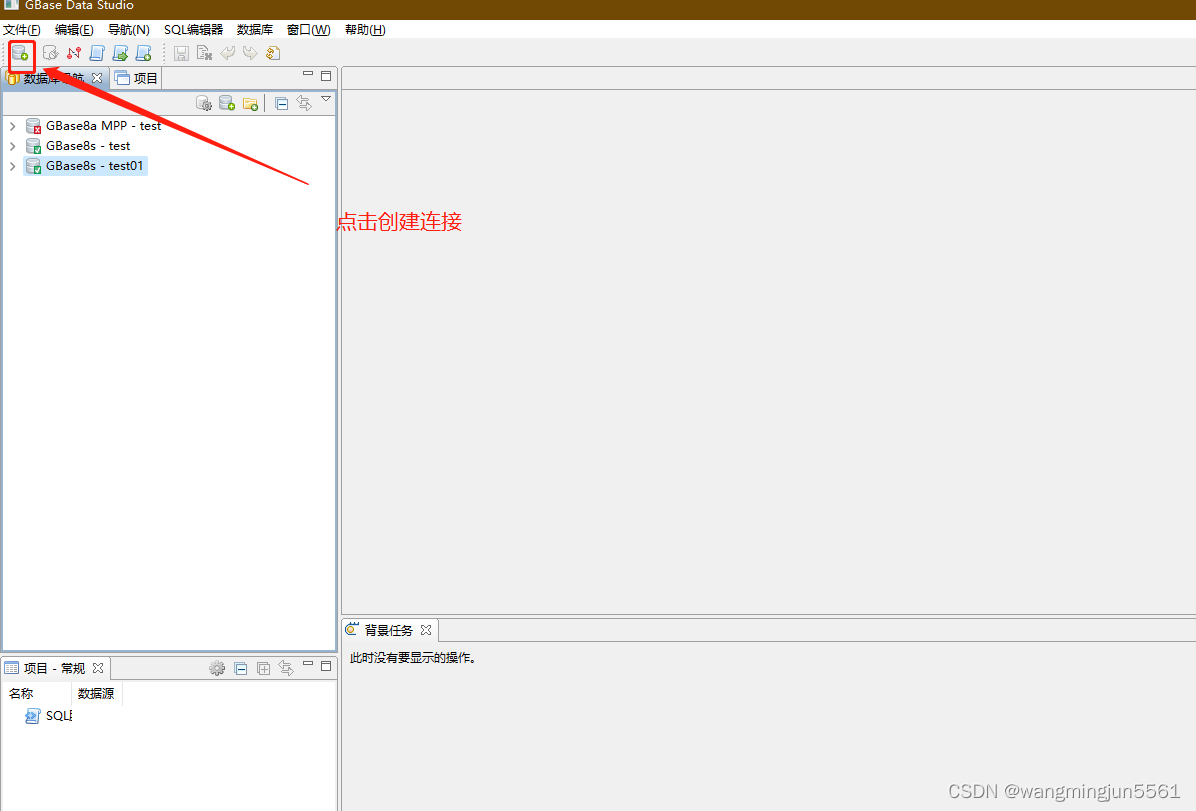Image resolution: width=1196 pixels, height=811 pixels.
Task: Open the SQL编辑器 menu
Action: (x=192, y=29)
